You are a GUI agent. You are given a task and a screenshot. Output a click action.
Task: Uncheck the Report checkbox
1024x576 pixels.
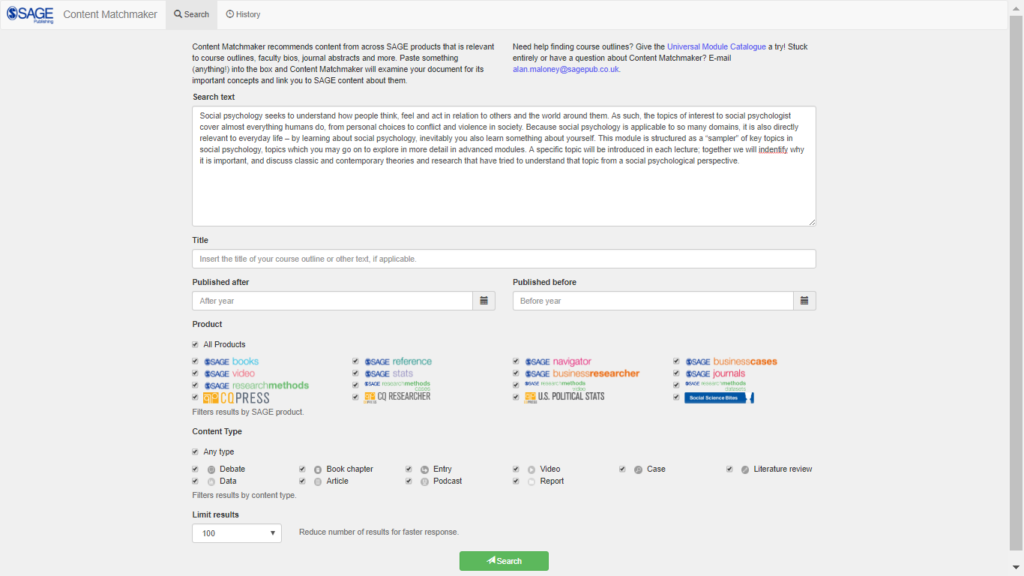coord(516,481)
